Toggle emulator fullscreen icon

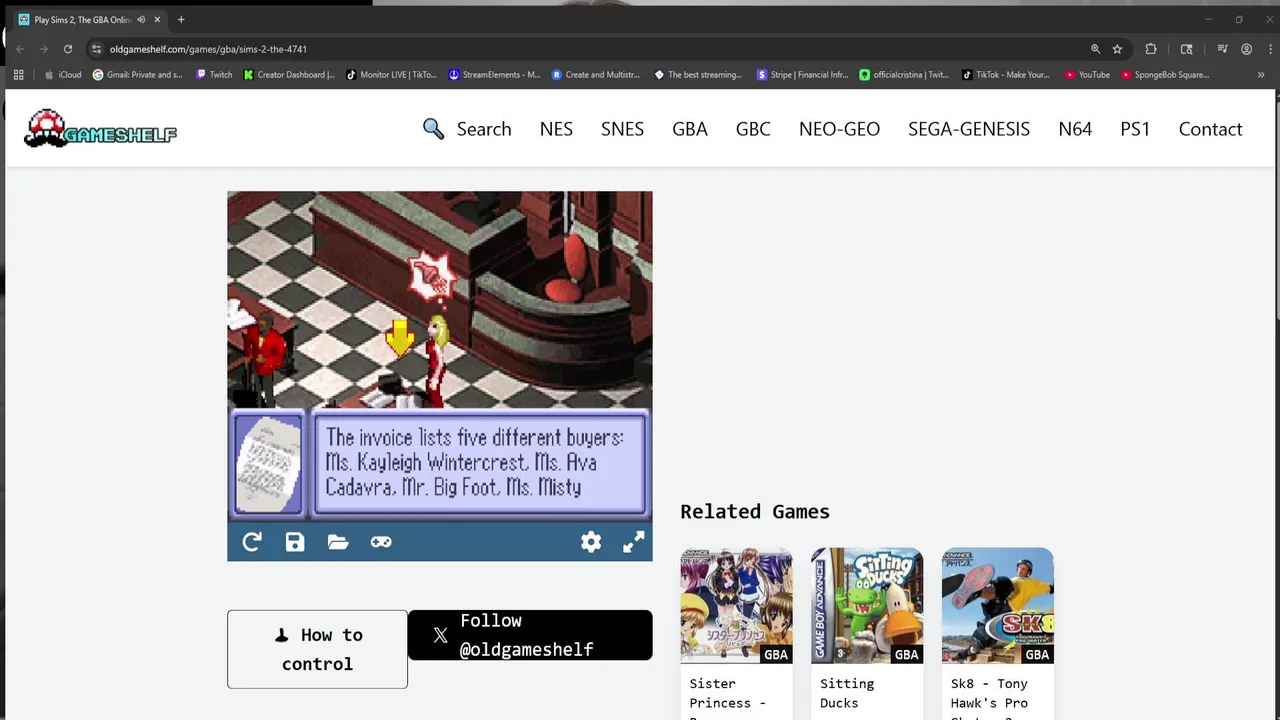tap(634, 542)
